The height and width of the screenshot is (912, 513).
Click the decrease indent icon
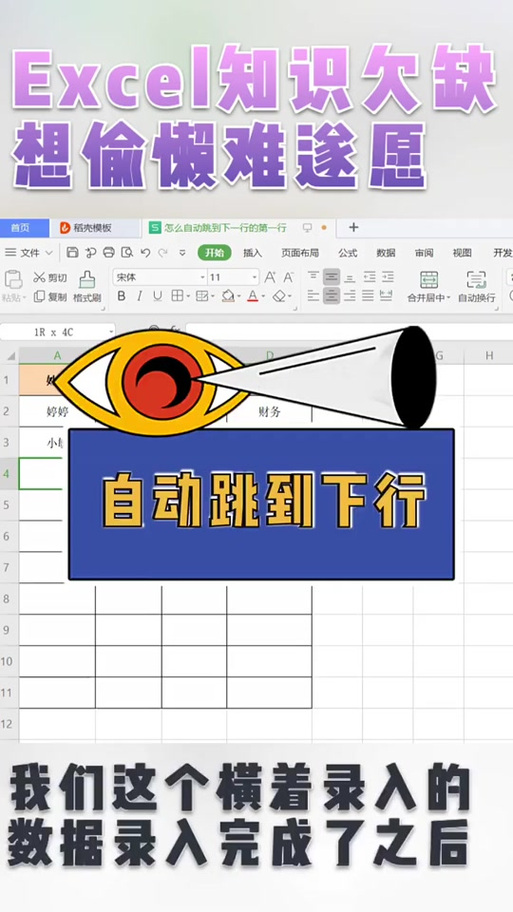pyautogui.click(x=369, y=277)
